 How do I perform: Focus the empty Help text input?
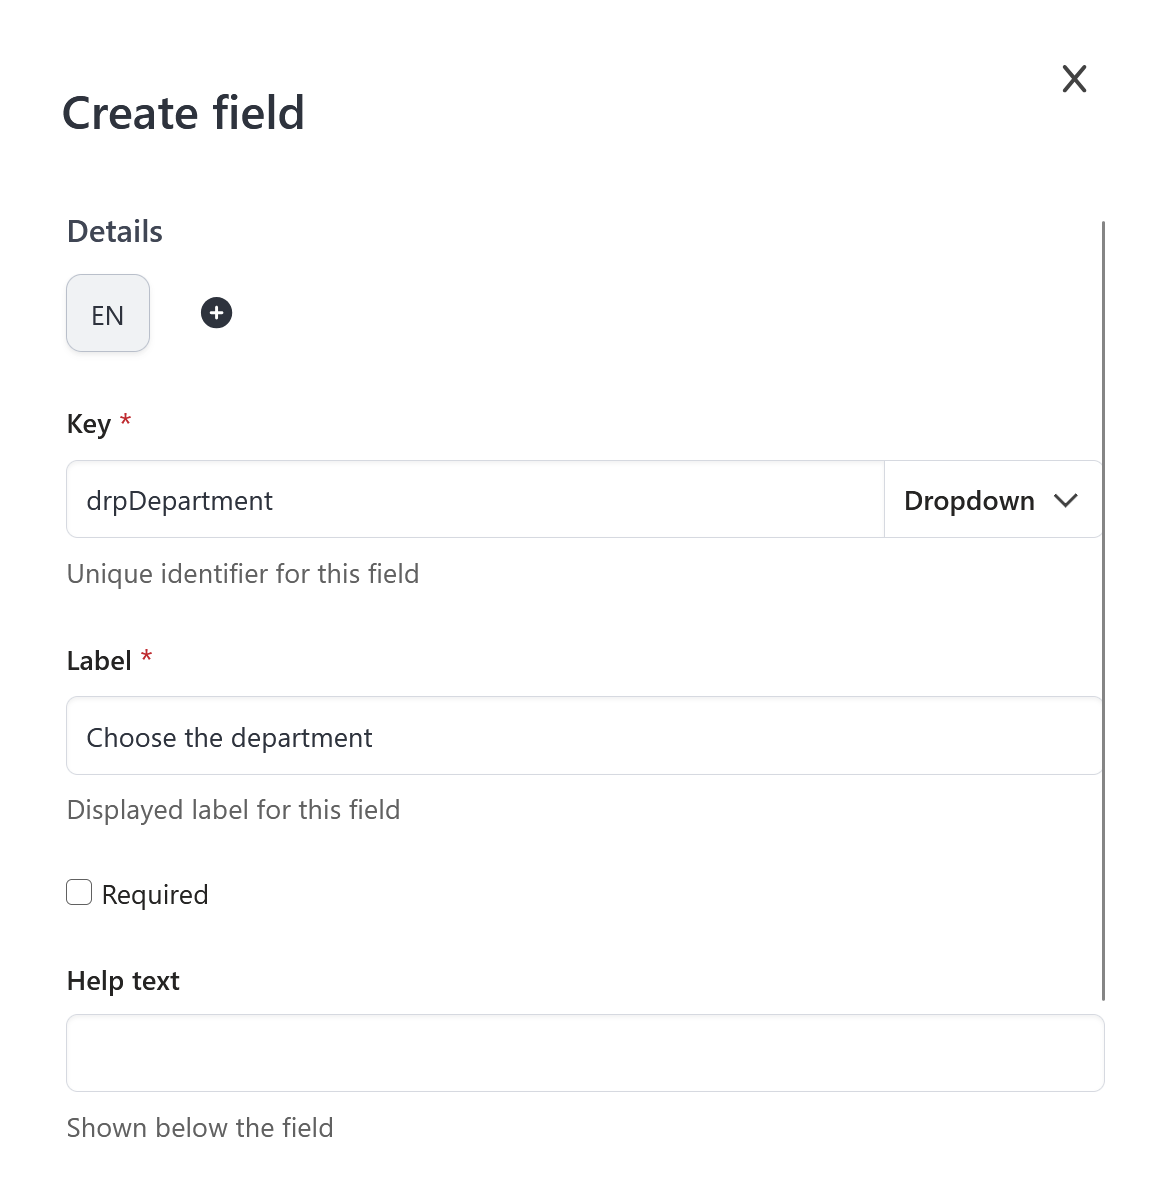pyautogui.click(x=584, y=1053)
